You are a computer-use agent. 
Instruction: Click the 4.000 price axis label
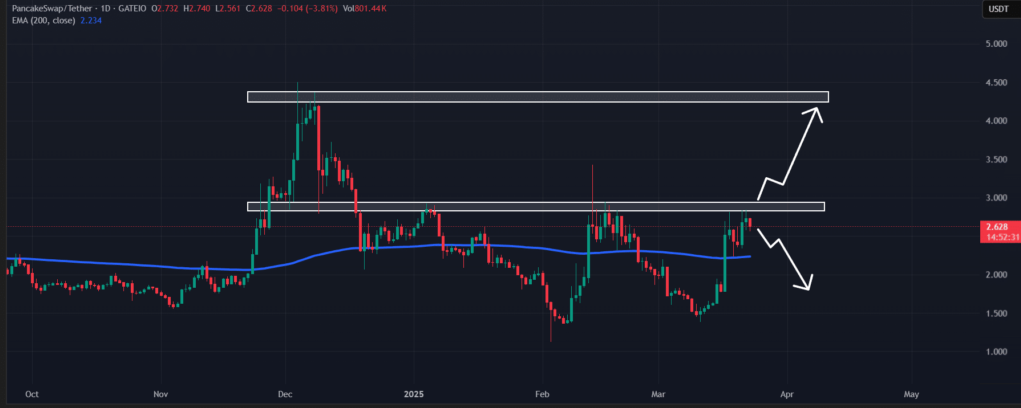[996, 121]
